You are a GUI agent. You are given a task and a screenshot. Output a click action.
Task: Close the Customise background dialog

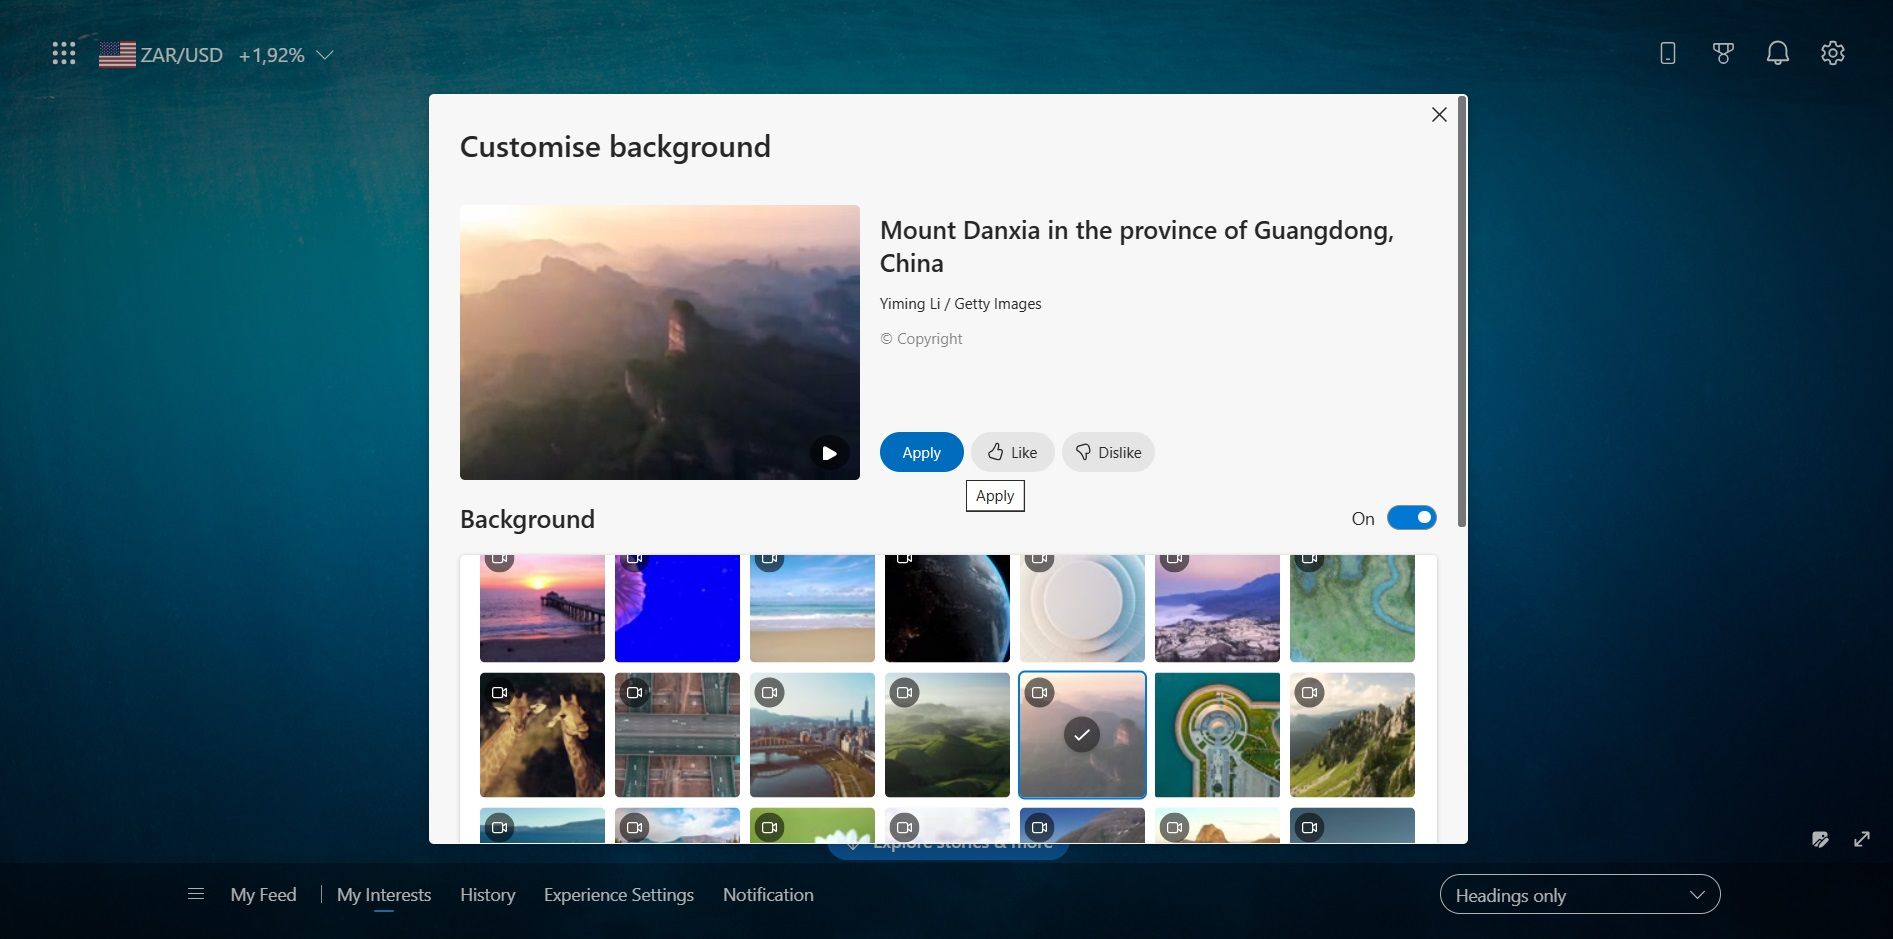[1439, 114]
